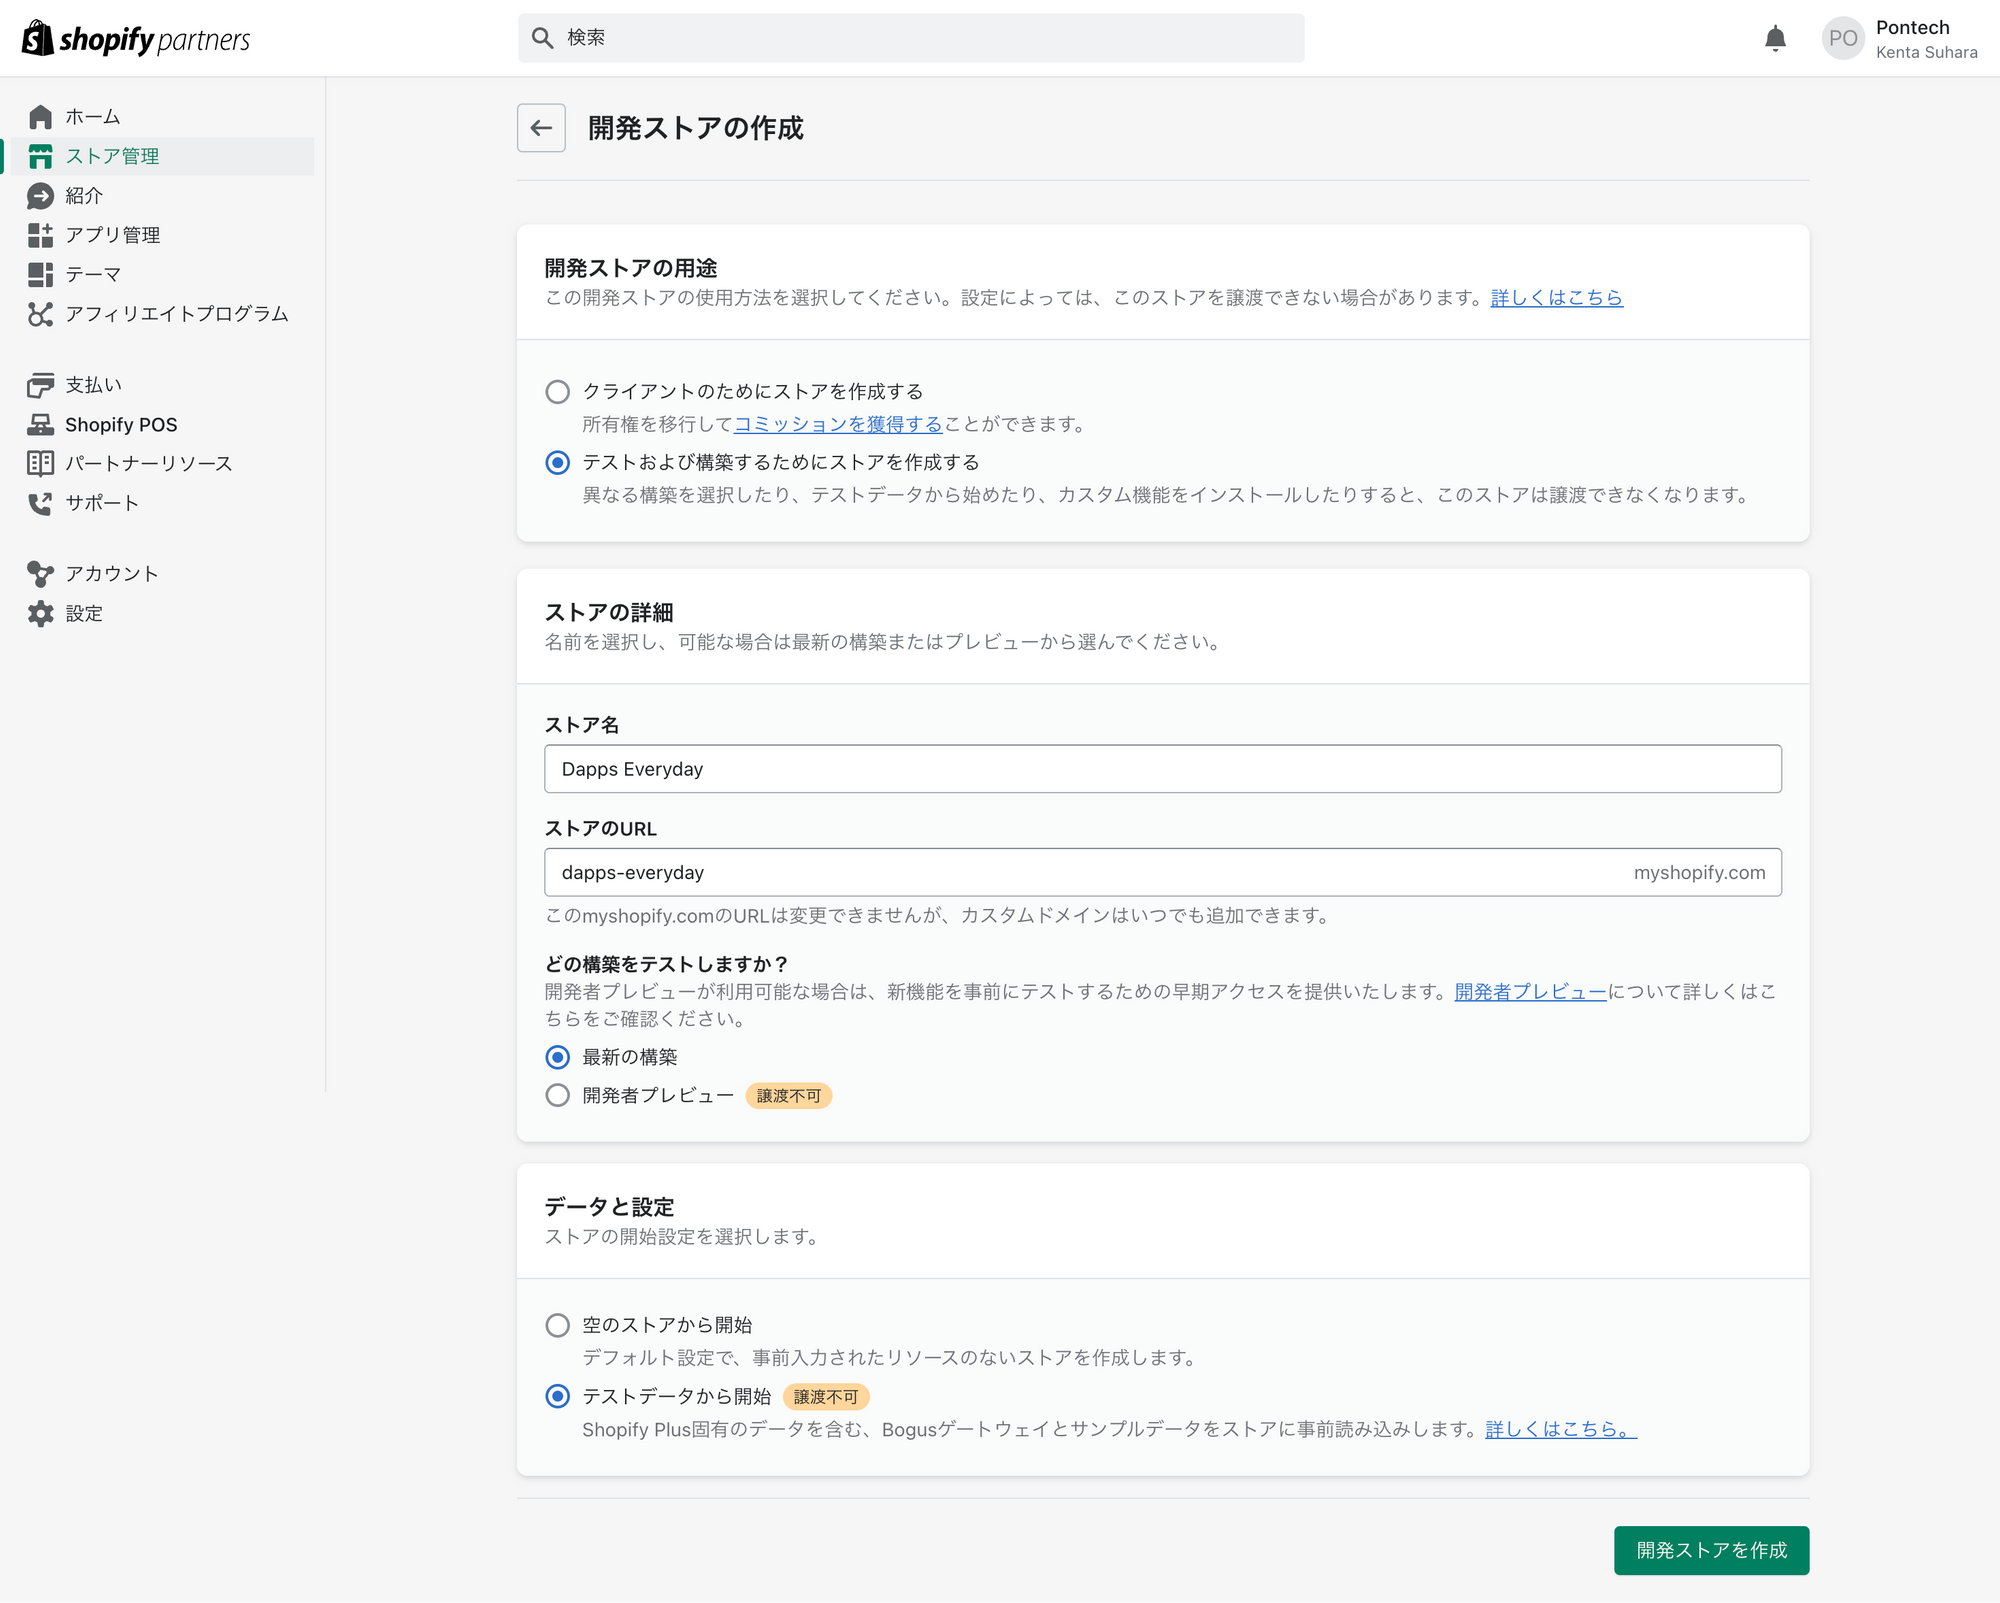Viewport: 2000px width, 1603px height.
Task: Select テストおよび構築するためにストアを作成する radio
Action: 558,463
